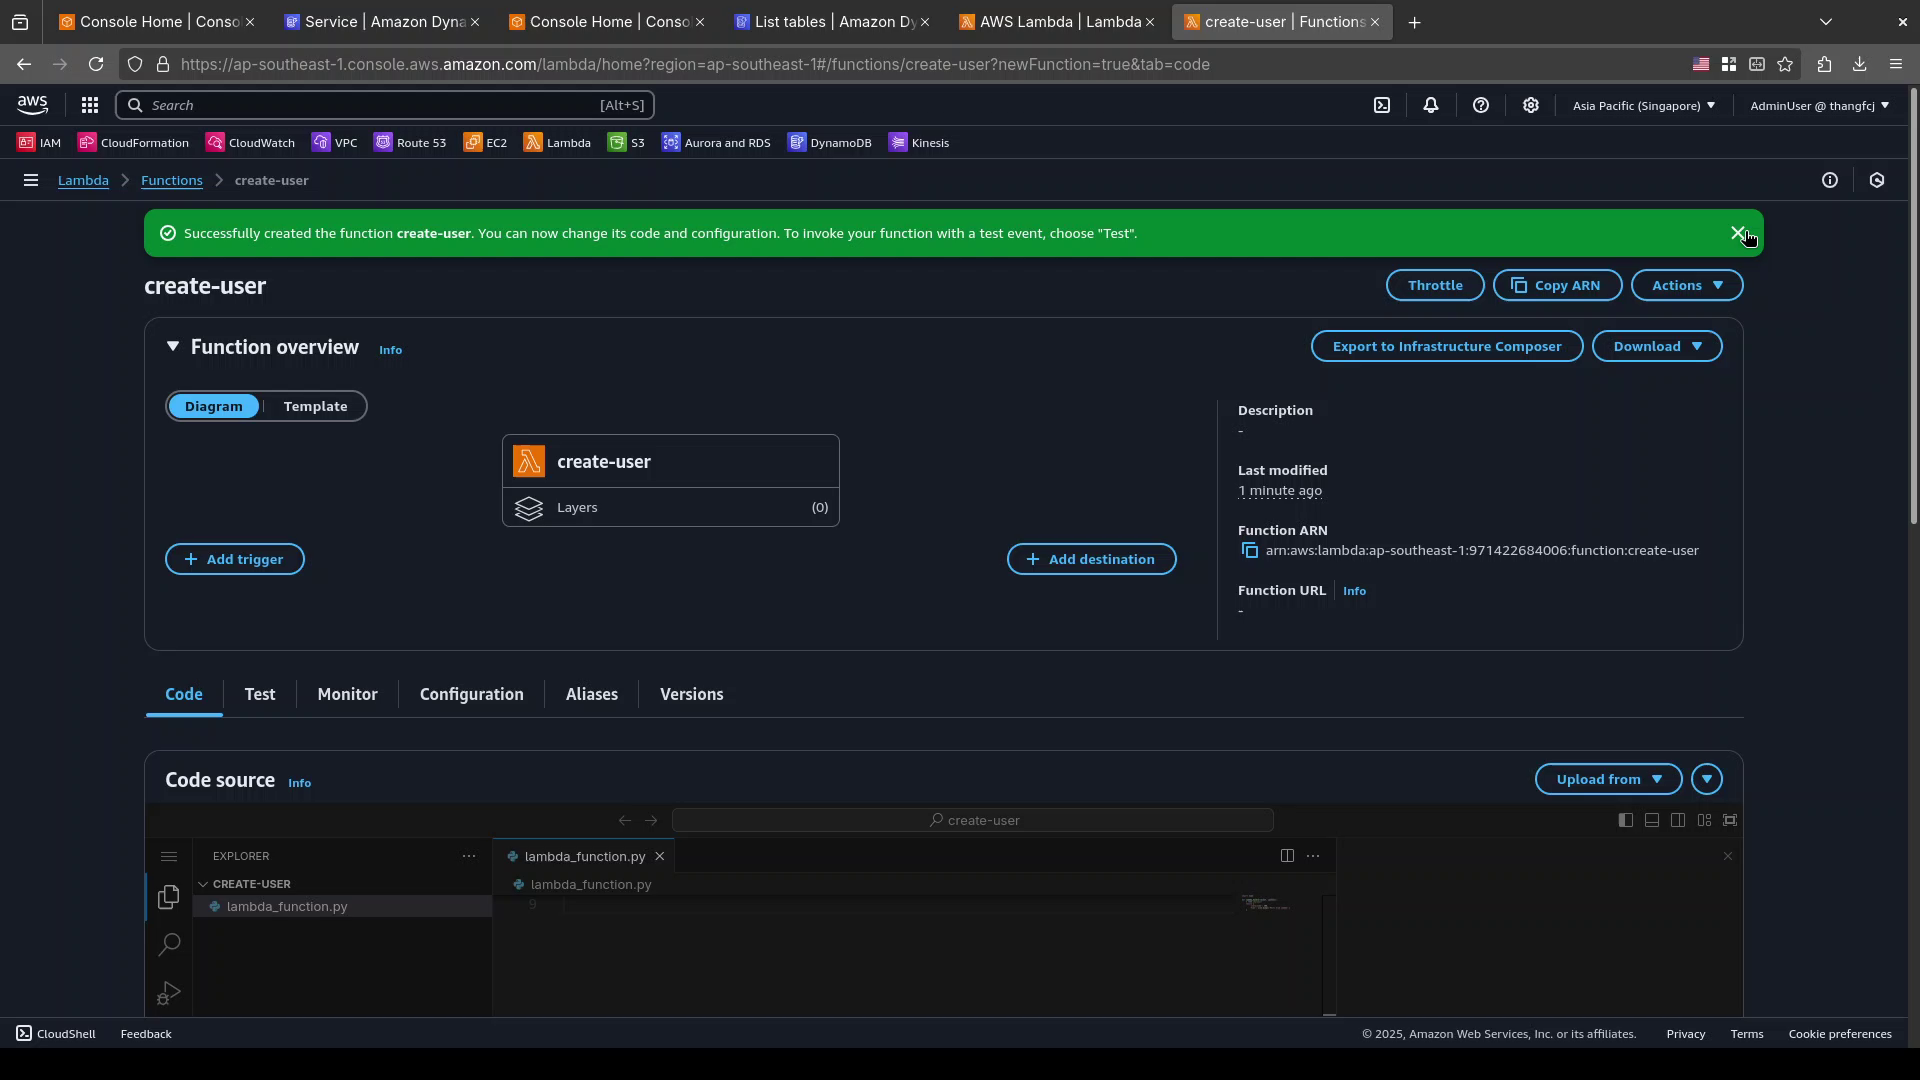Image resolution: width=1920 pixels, height=1080 pixels.
Task: Open the AWS services grid menu
Action: click(89, 105)
